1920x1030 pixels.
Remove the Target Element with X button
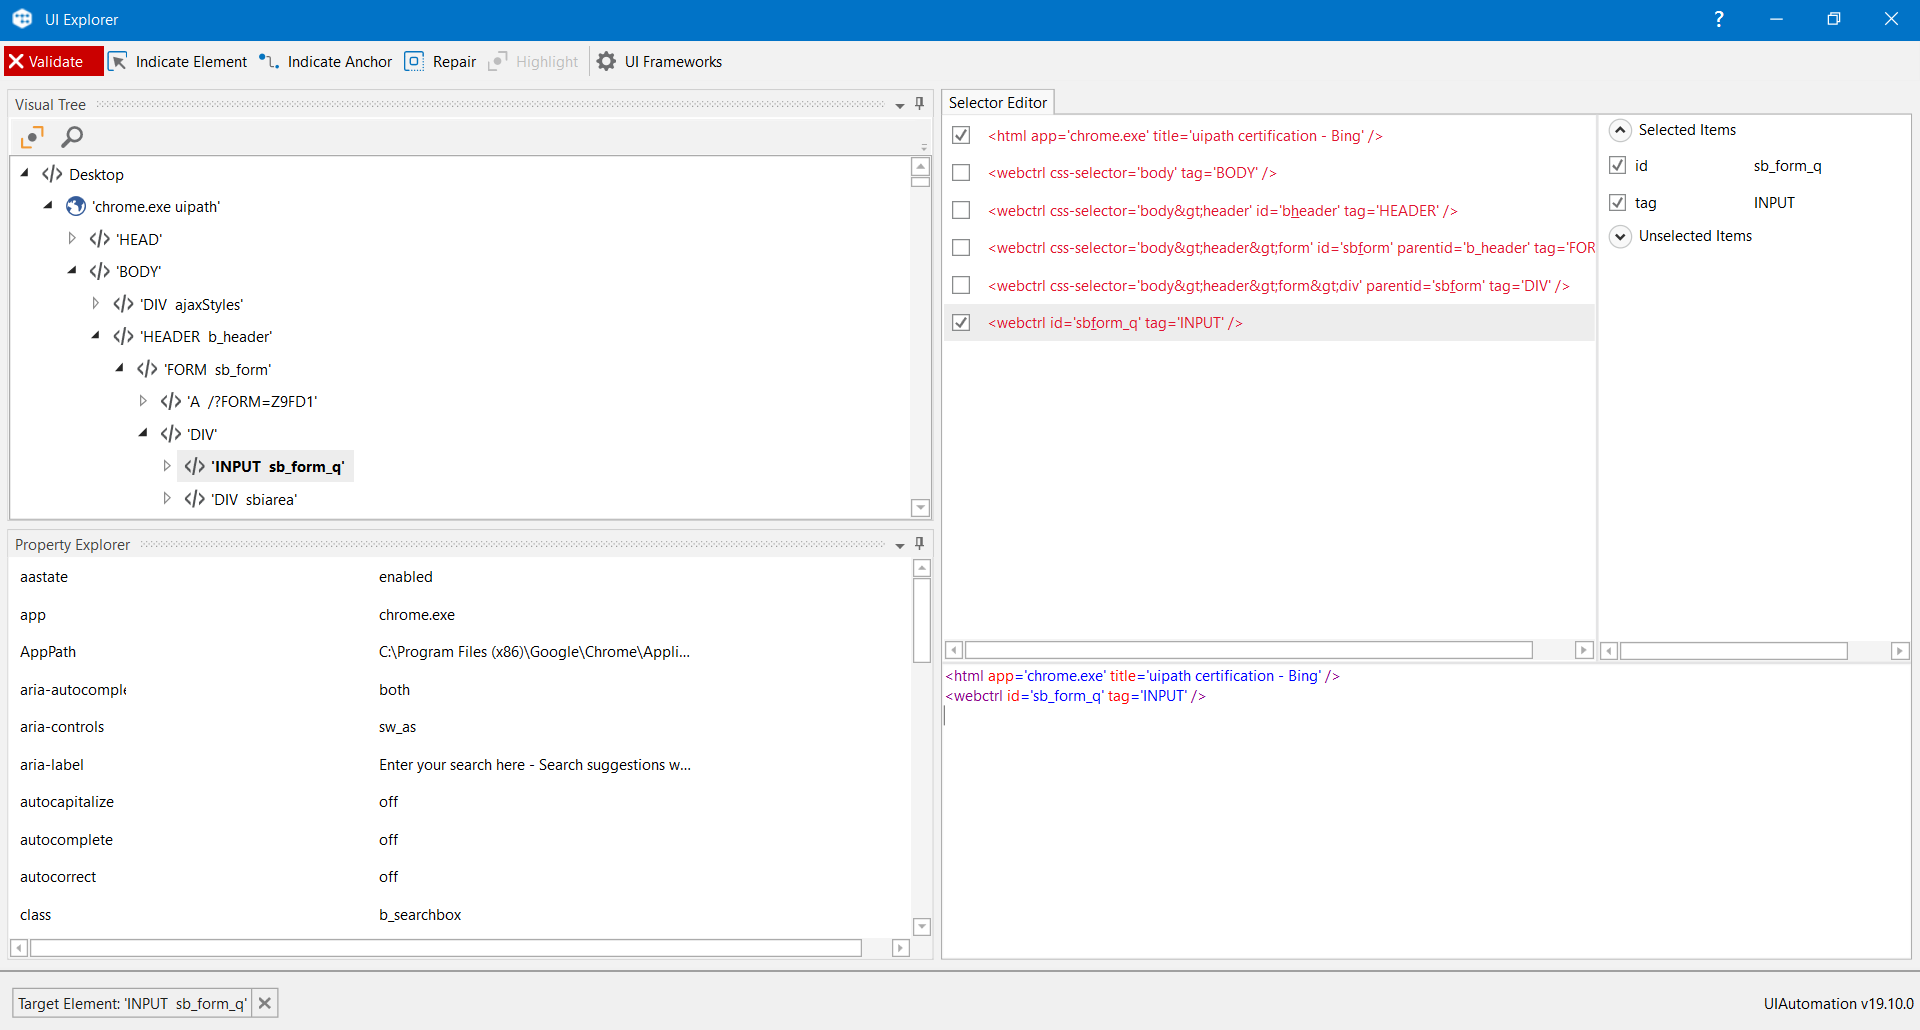coord(265,1003)
